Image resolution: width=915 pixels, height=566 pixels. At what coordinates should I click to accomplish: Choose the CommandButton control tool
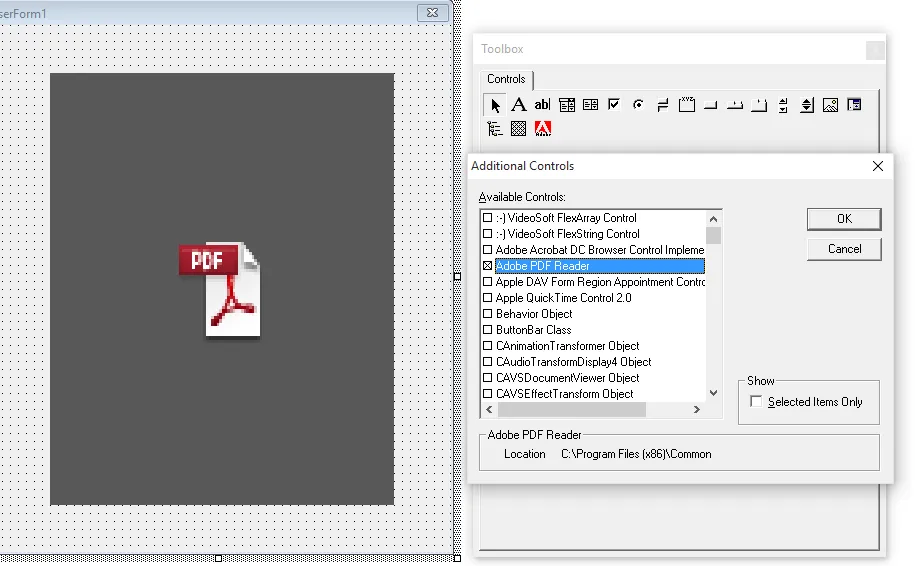click(x=710, y=105)
